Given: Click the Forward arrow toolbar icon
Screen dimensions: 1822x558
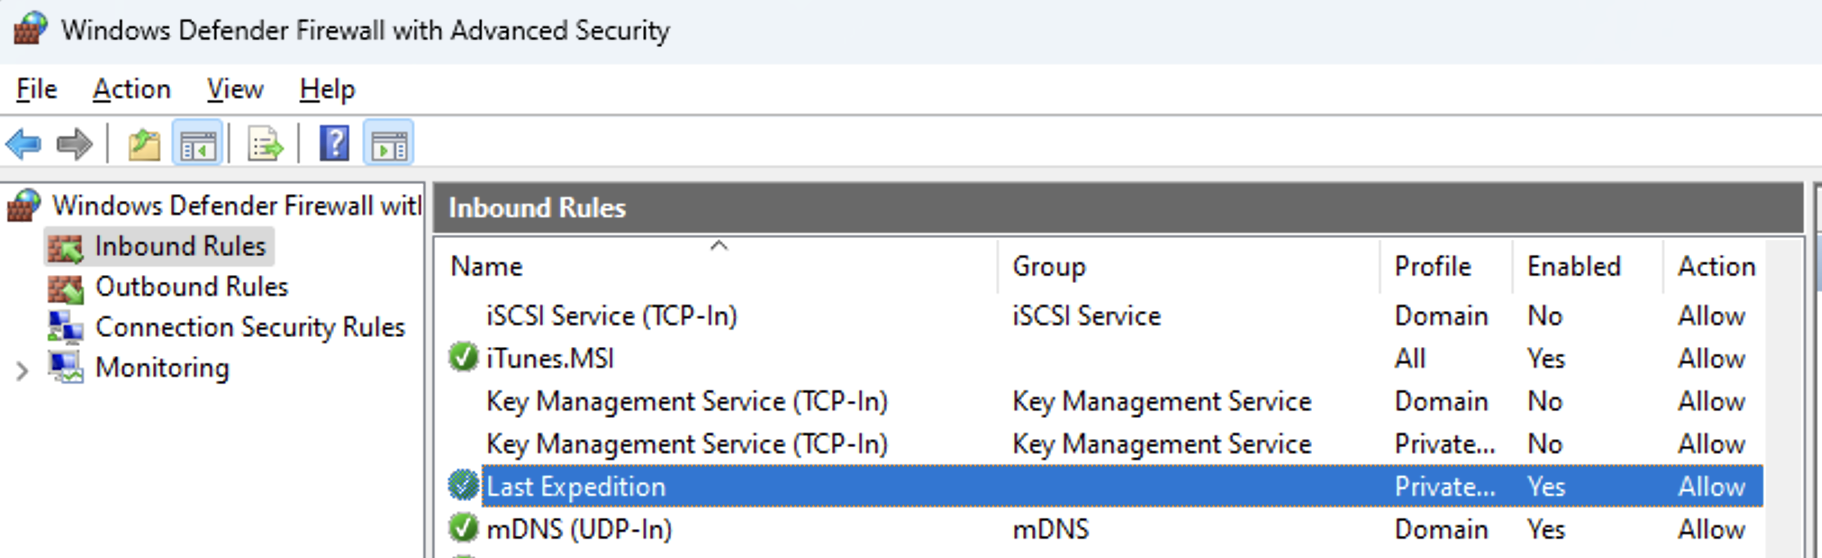Looking at the screenshot, I should [x=75, y=144].
